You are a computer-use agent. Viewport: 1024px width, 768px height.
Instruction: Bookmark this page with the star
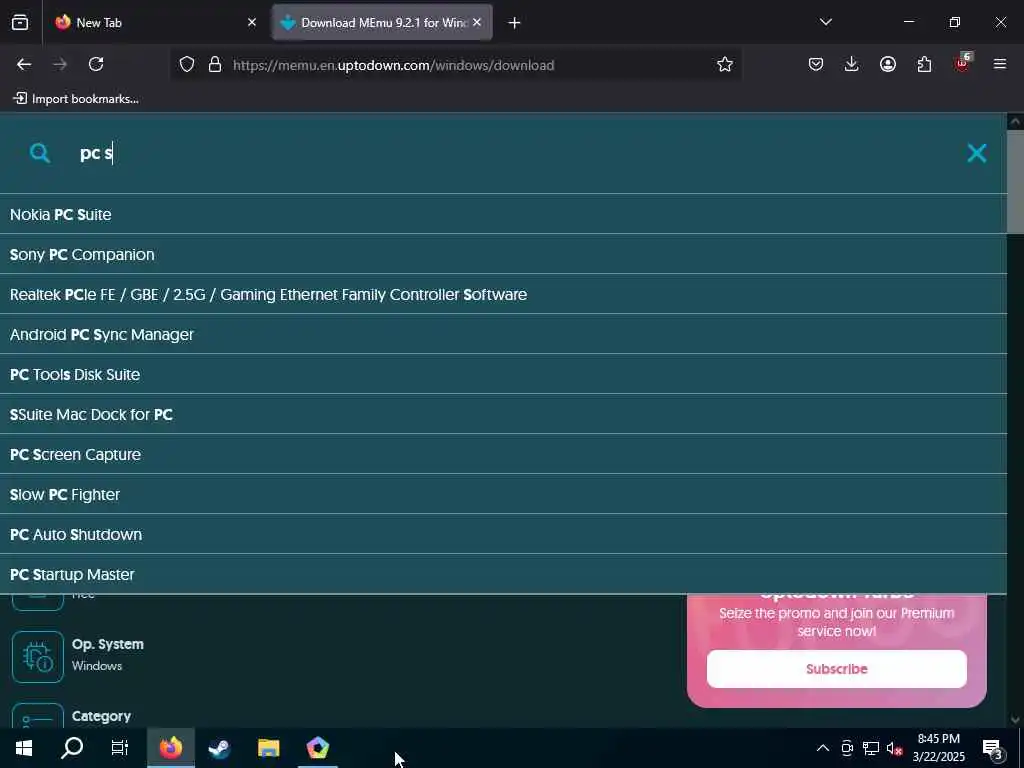tap(725, 64)
